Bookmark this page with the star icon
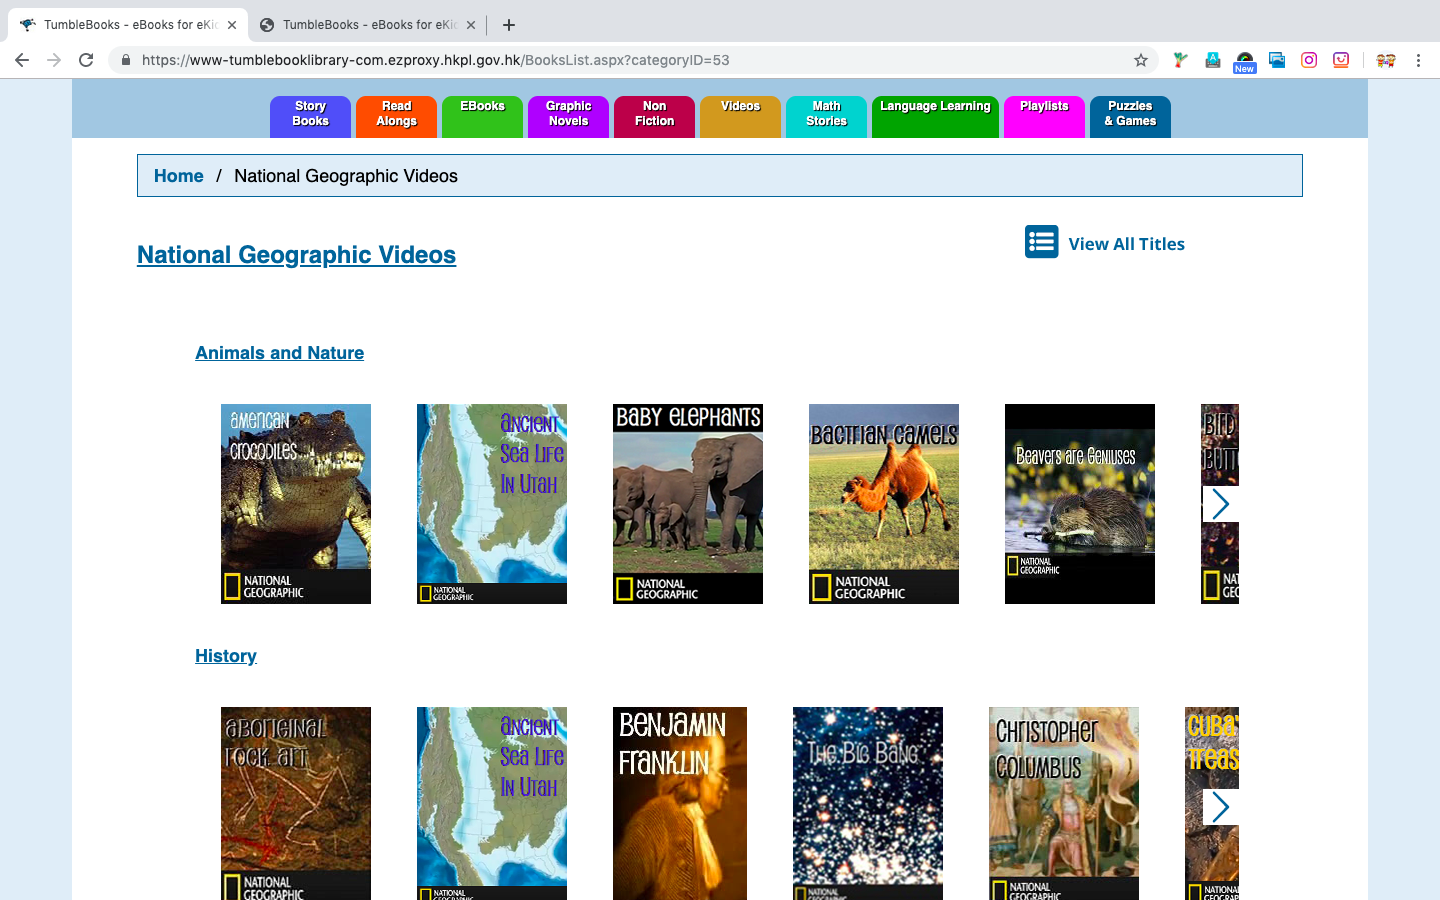The image size is (1440, 900). (x=1141, y=60)
